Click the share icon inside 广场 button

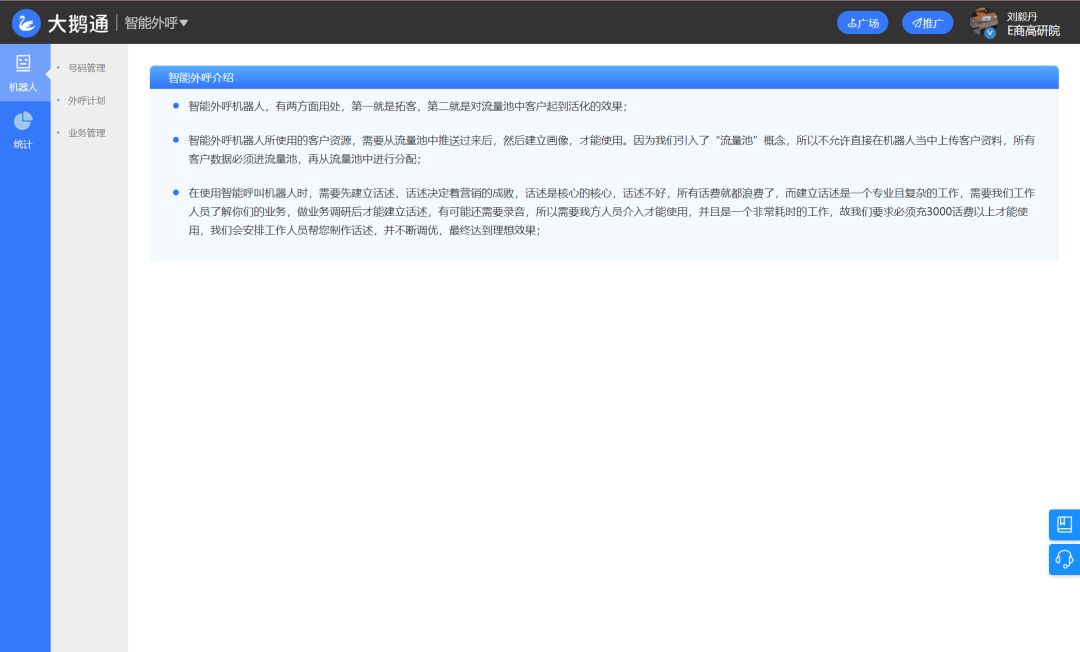[851, 22]
